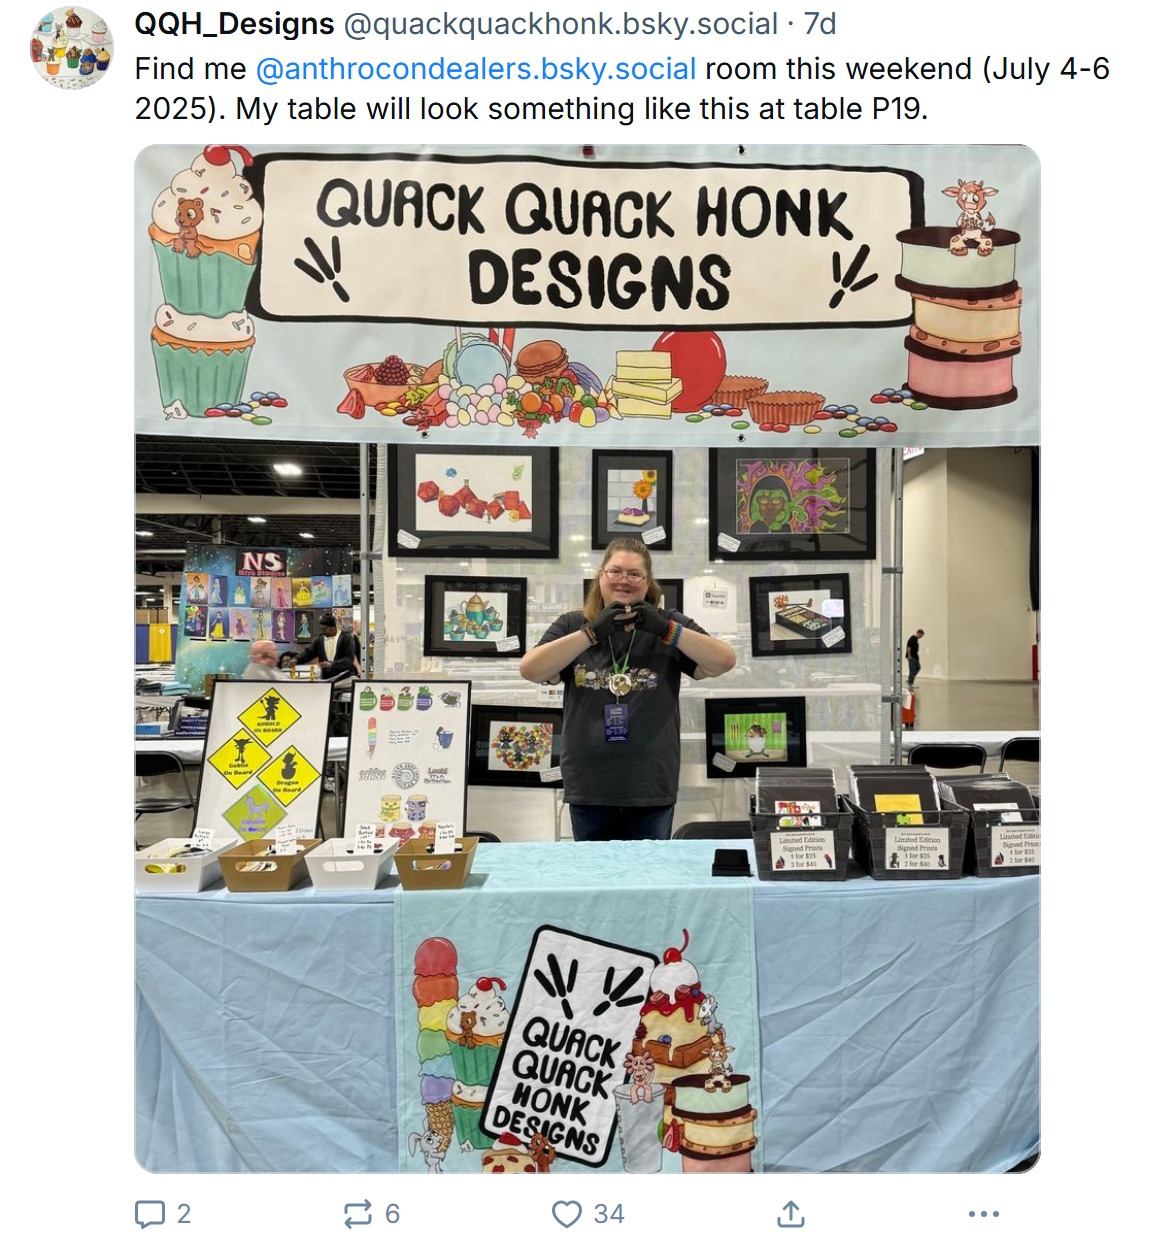Open the @anthrocondealers.bsky.social mention
1149x1244 pixels.
click(476, 69)
